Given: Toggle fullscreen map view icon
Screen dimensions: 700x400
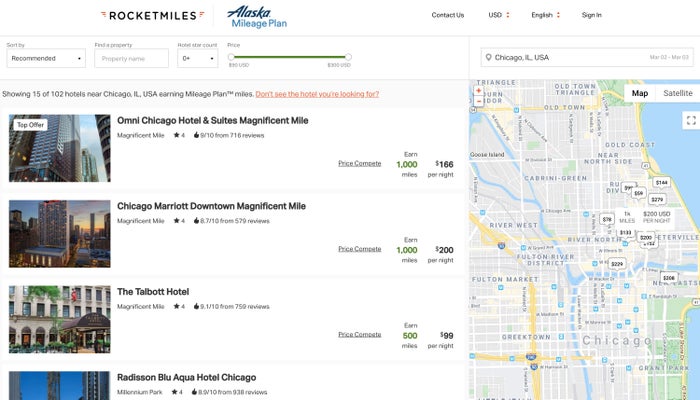Looking at the screenshot, I should click(x=691, y=120).
